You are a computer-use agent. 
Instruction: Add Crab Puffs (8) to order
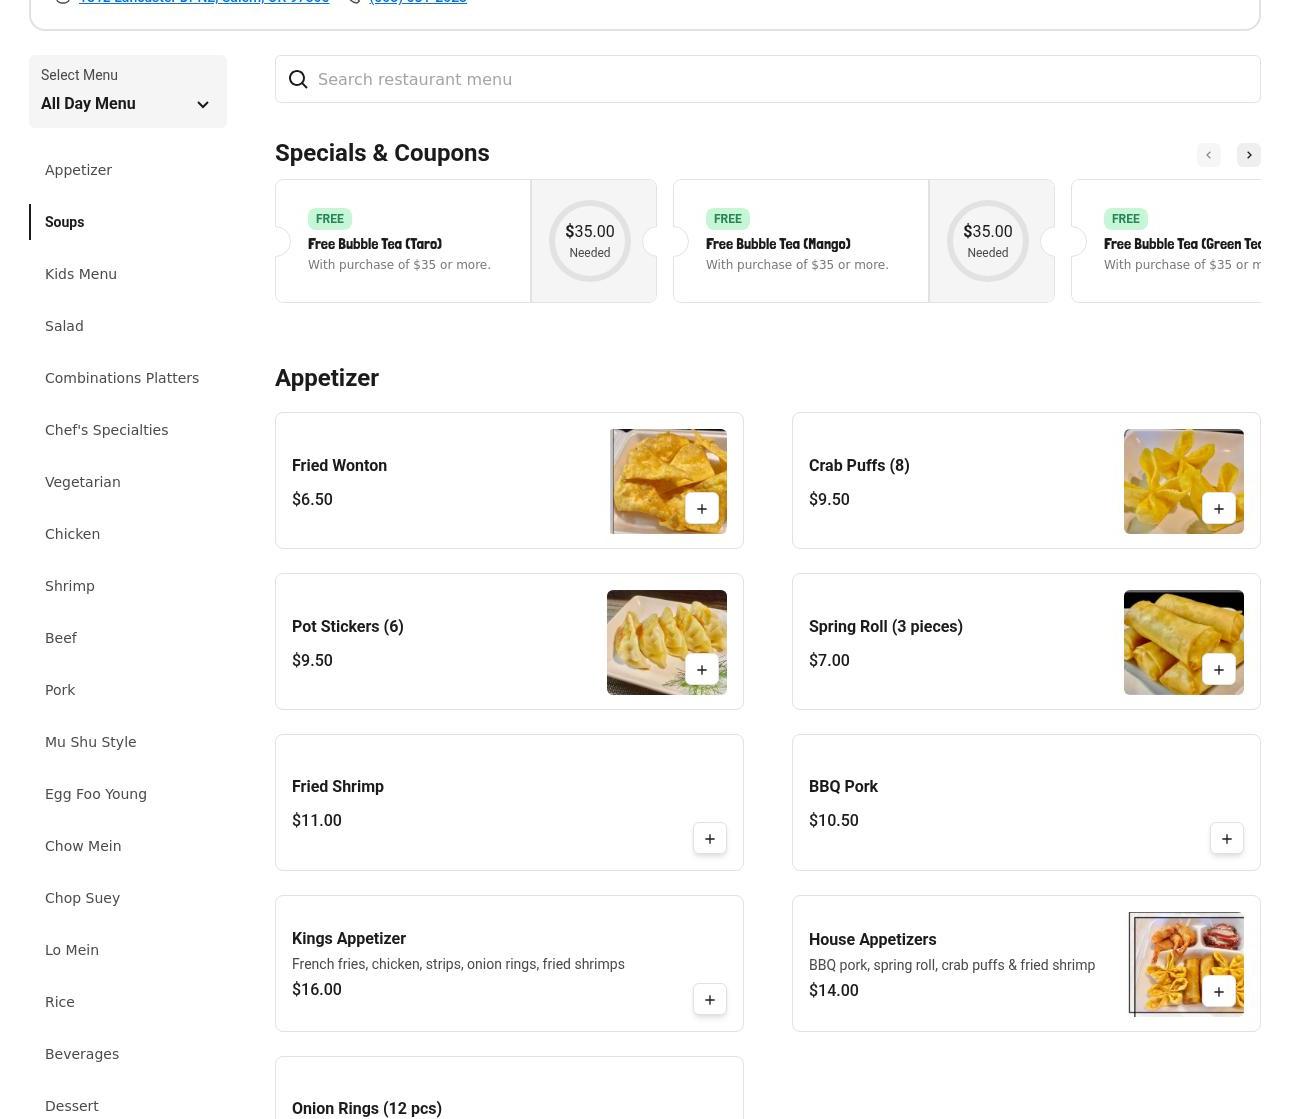[x=1218, y=509]
